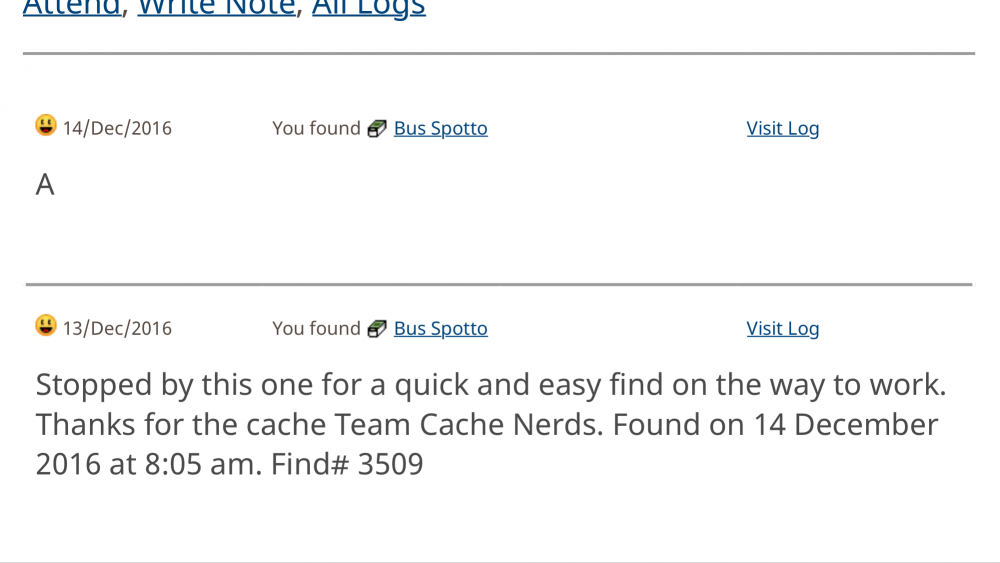1000x563 pixels.
Task: Click "Find# 3509" in the log text
Action: coord(347,464)
